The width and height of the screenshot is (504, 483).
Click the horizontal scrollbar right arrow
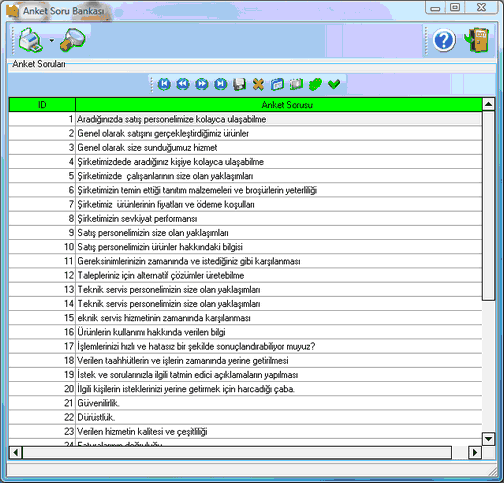pos(475,452)
